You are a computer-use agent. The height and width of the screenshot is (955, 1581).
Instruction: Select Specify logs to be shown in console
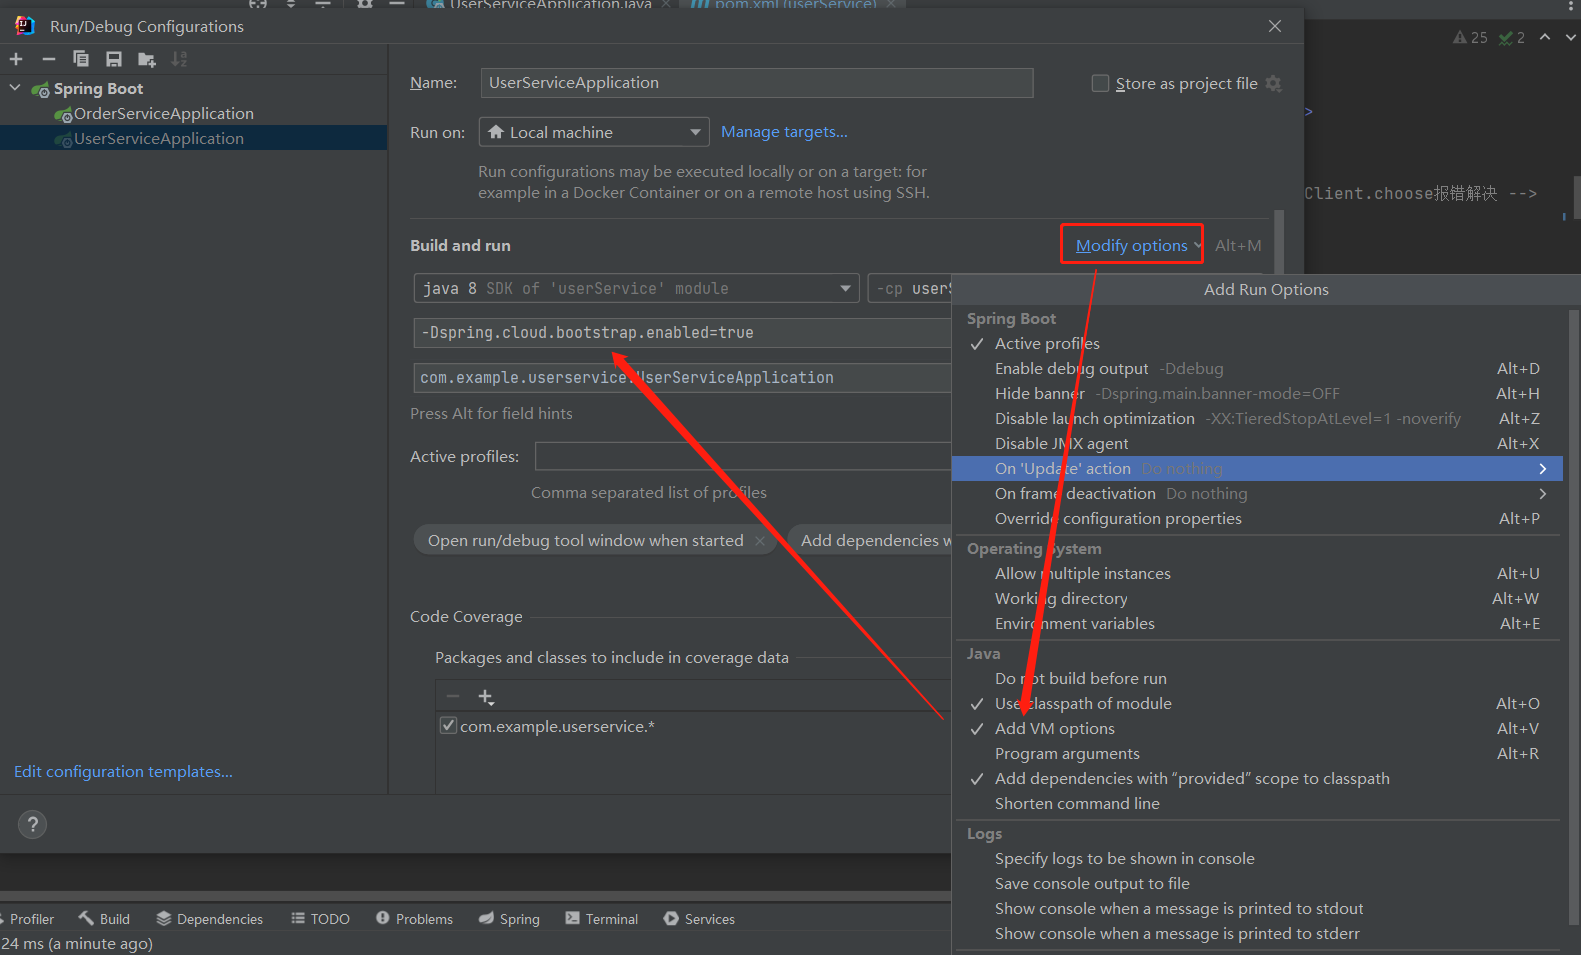pyautogui.click(x=1256, y=859)
